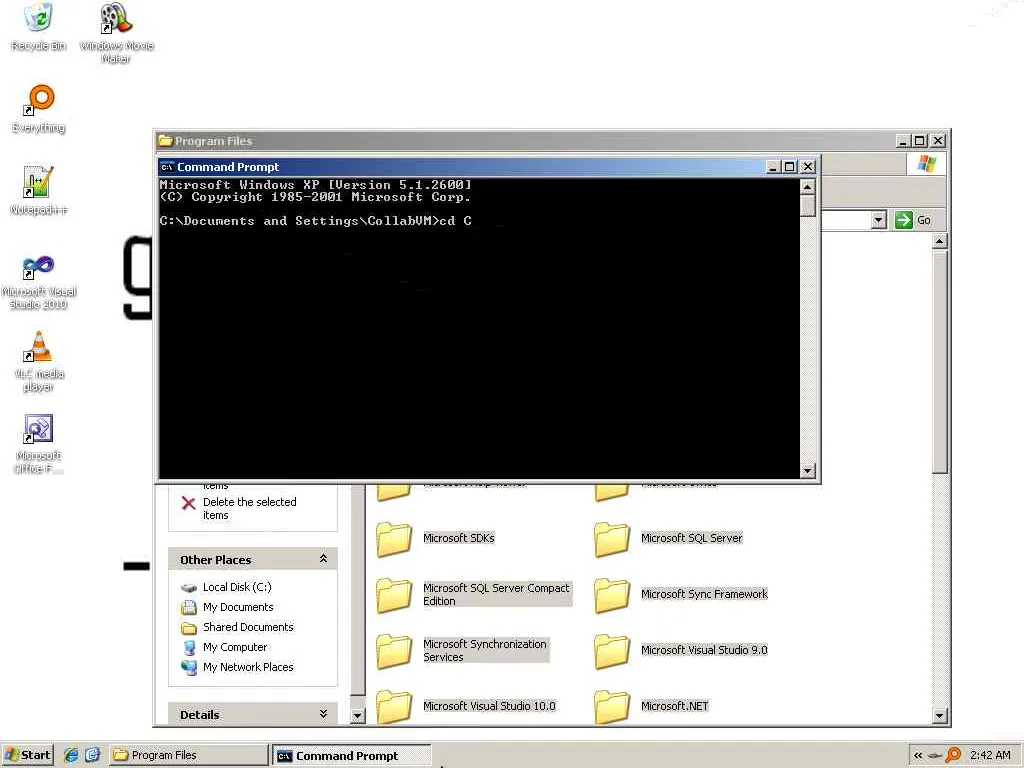Collapse the Other Places panel
The image size is (1024, 768).
323,559
